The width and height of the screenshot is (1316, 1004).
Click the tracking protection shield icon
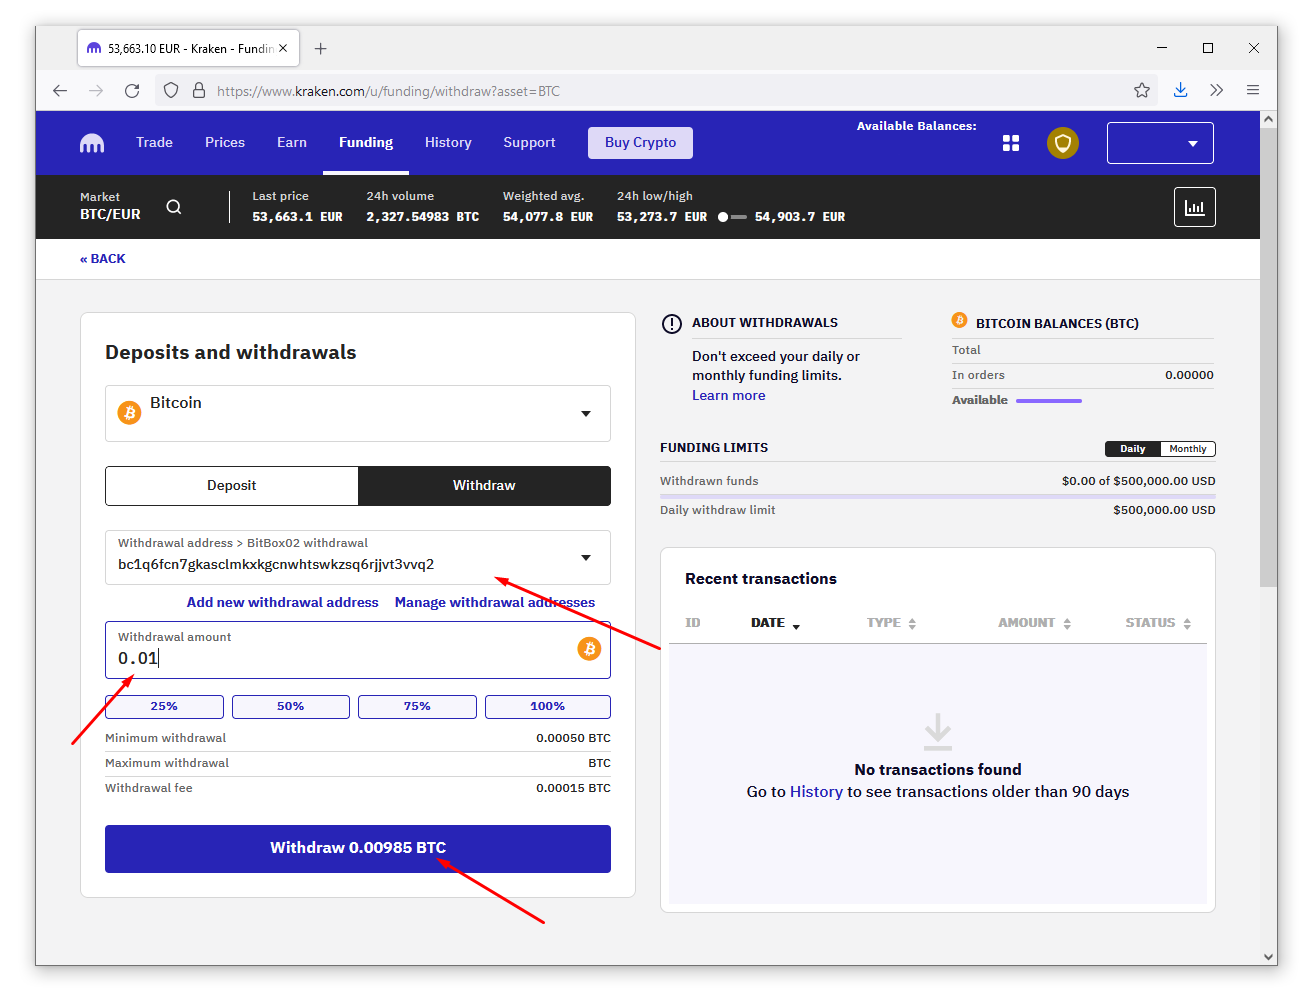click(171, 90)
